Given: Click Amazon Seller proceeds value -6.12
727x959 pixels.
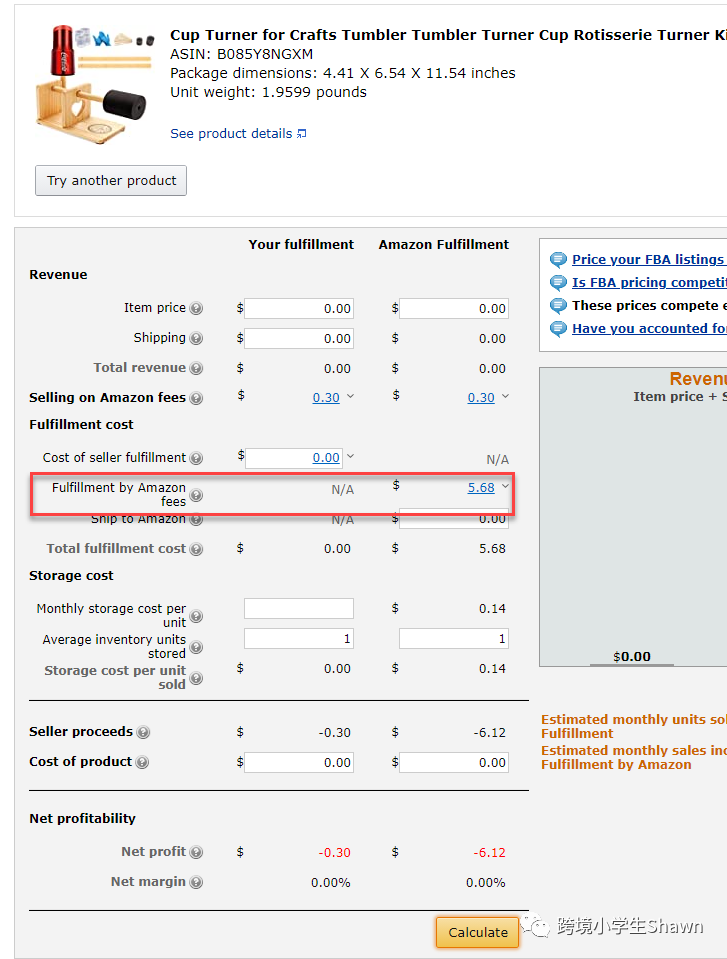Looking at the screenshot, I should [489, 732].
